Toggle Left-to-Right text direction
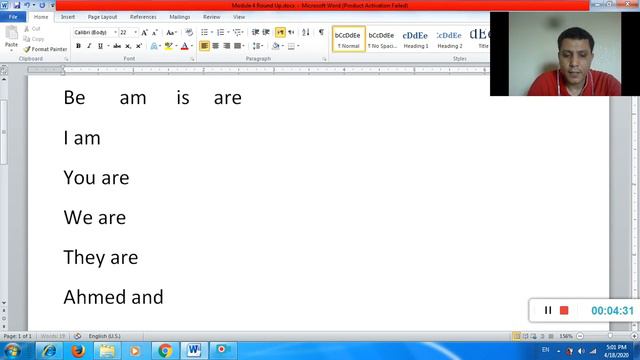640x360 pixels. click(x=280, y=32)
